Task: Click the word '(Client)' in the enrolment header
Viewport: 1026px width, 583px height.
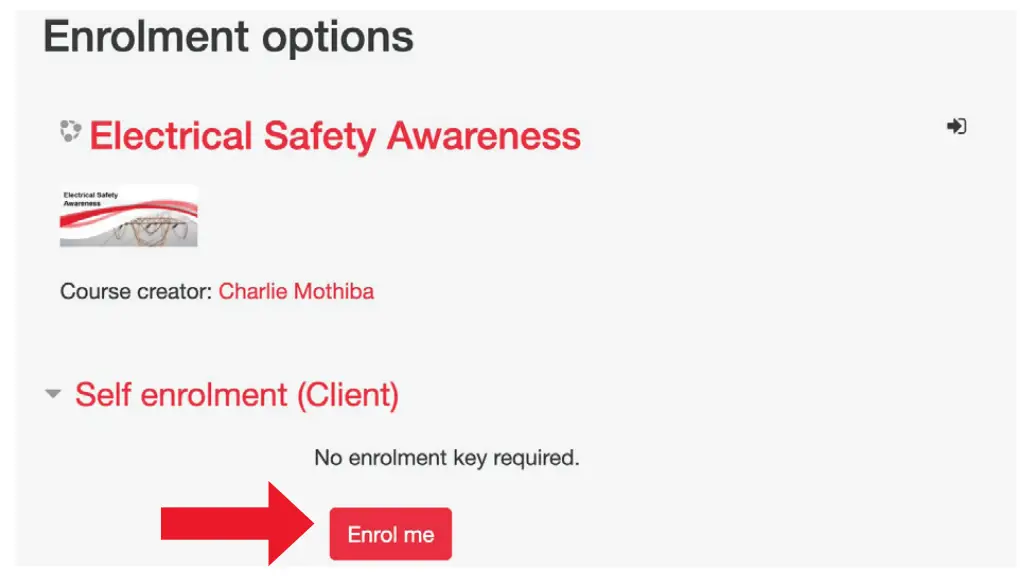Action: [x=347, y=395]
